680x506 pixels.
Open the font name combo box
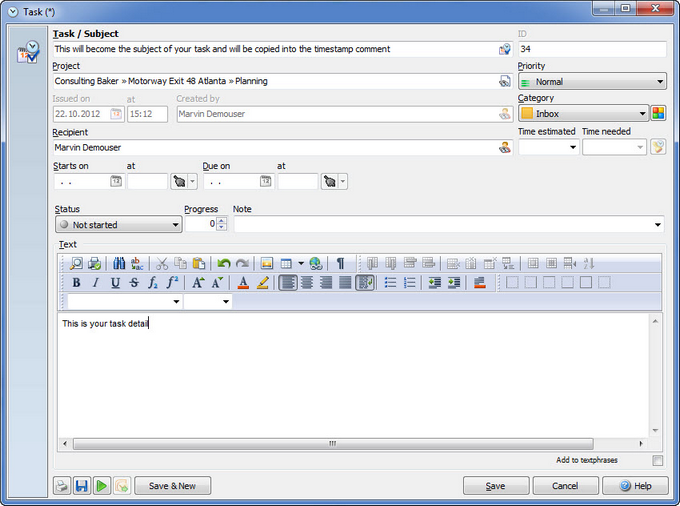[124, 301]
